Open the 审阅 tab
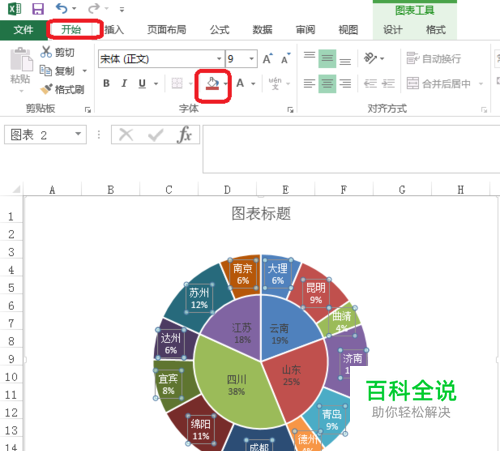This screenshot has width=500, height=451. click(x=305, y=30)
